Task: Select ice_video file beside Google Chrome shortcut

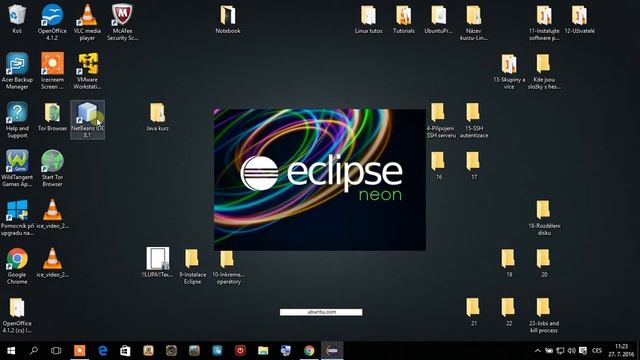Action: 52,263
